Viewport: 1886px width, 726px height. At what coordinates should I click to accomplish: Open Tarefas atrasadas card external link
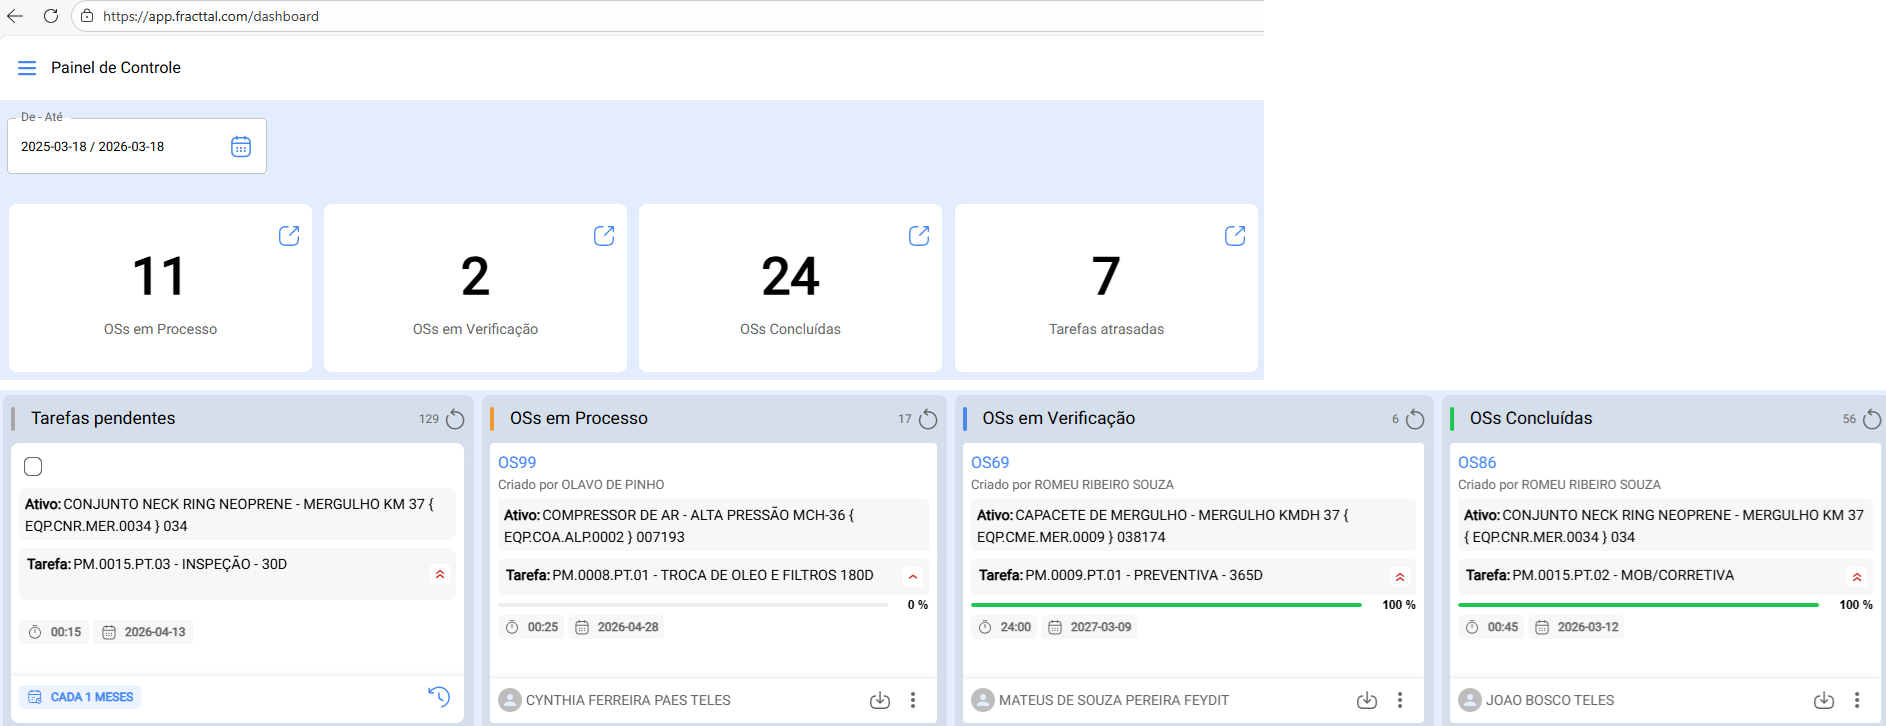1235,236
